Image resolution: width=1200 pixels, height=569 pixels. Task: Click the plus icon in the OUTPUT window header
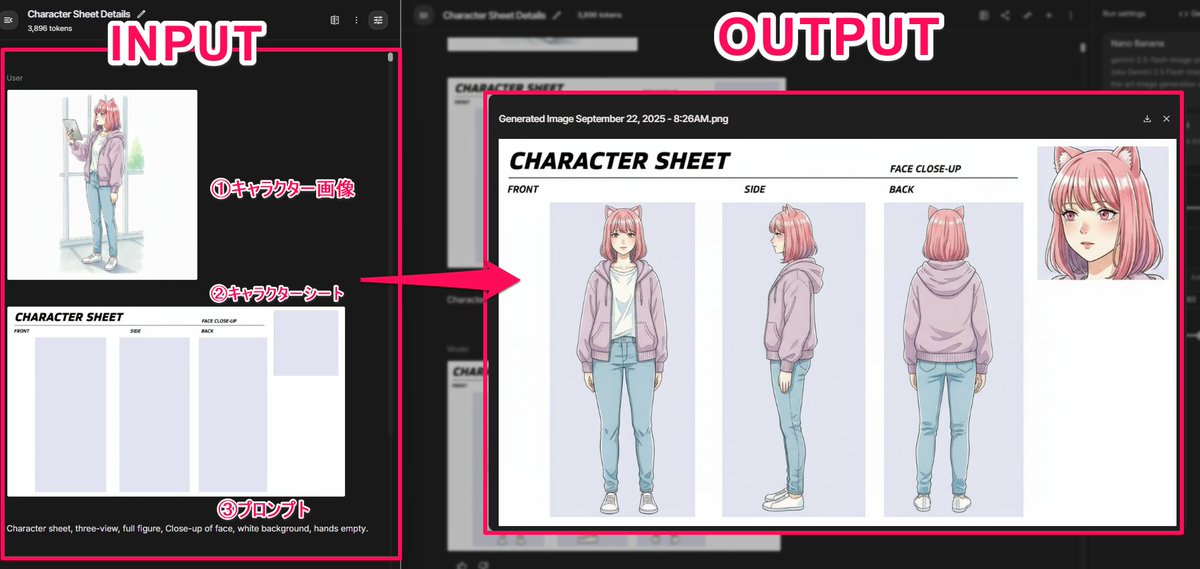click(x=1048, y=15)
